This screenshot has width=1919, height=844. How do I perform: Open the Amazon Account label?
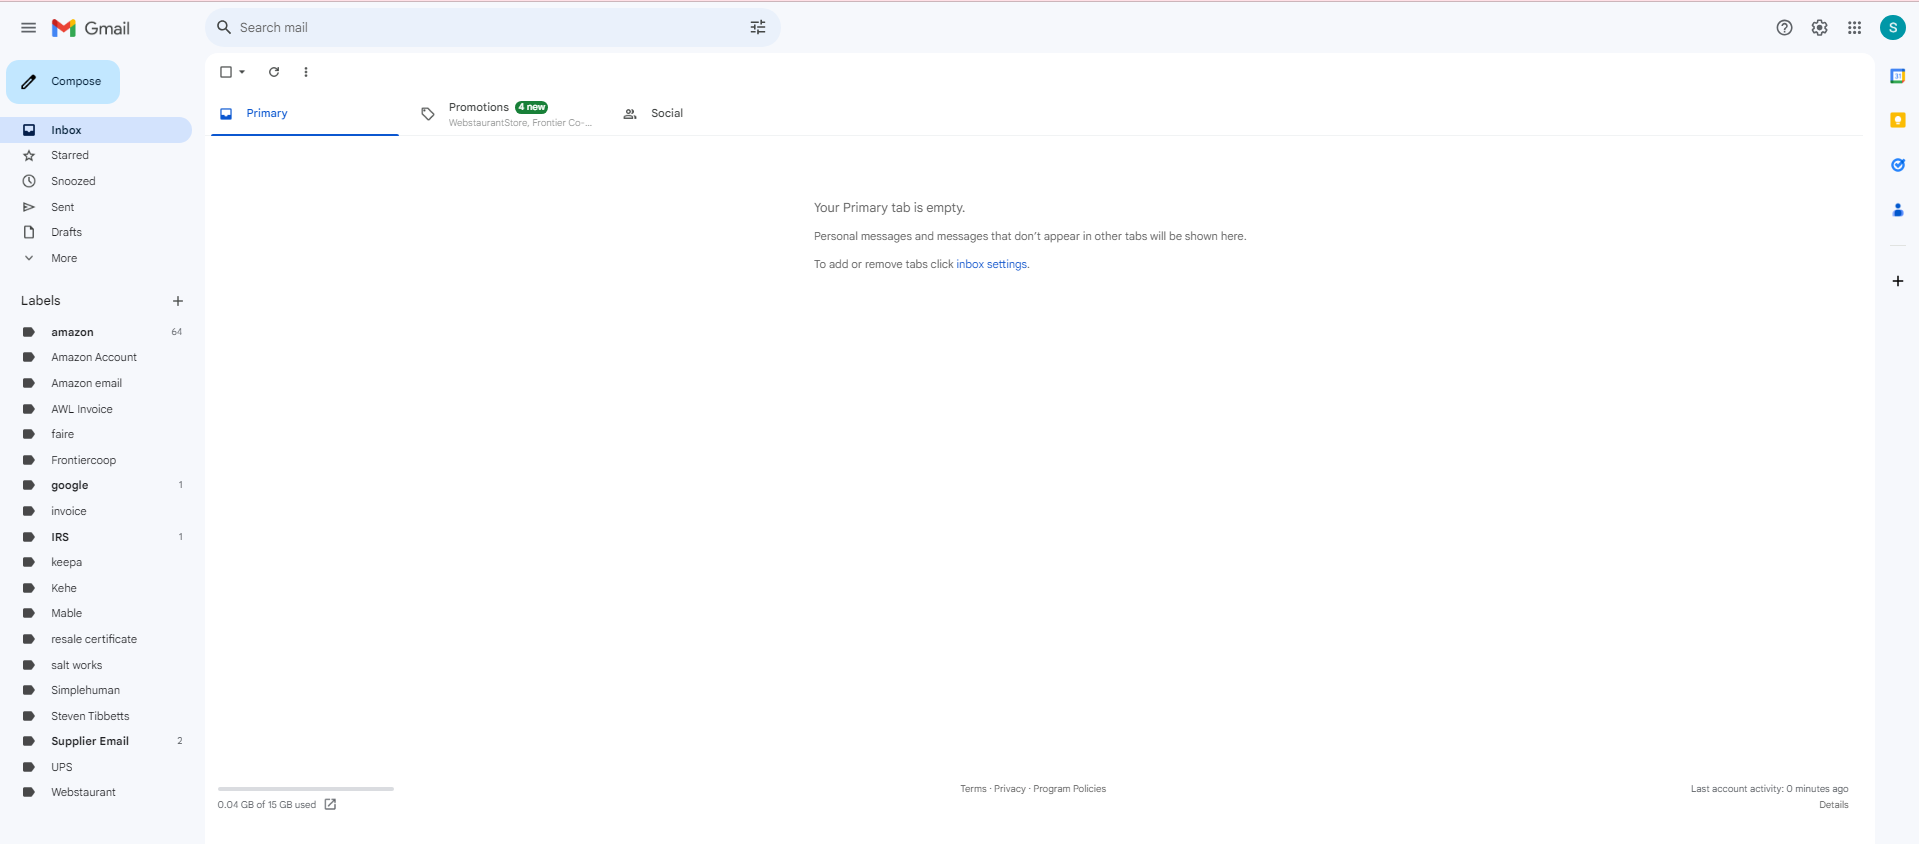(96, 357)
